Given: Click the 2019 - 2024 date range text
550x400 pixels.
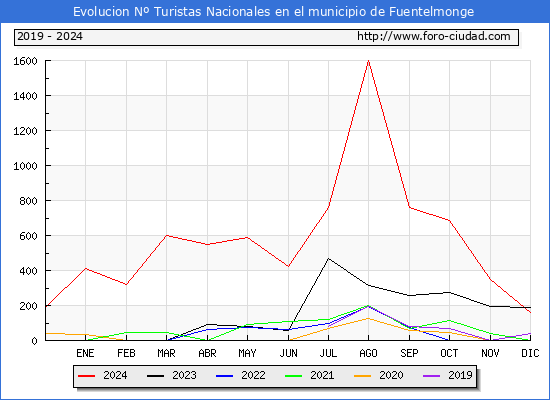Looking at the screenshot, I should coord(50,36).
